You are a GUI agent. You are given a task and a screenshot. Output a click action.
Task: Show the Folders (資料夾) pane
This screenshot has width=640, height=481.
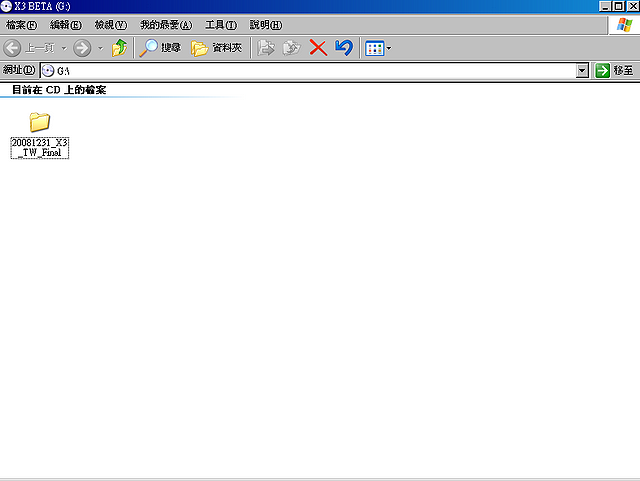coord(216,48)
